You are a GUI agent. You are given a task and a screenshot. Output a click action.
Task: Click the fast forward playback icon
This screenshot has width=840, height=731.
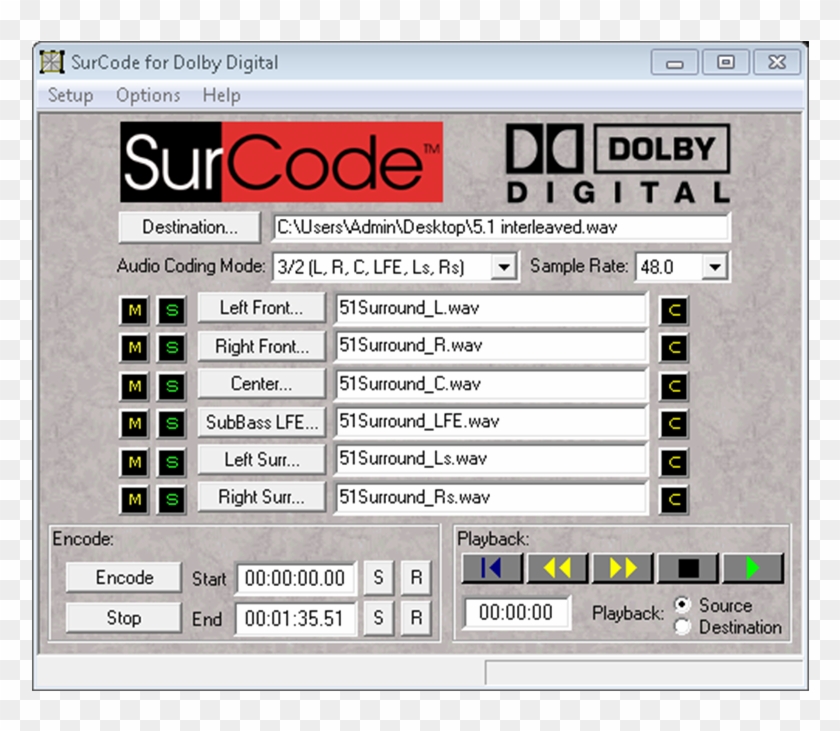click(x=622, y=566)
